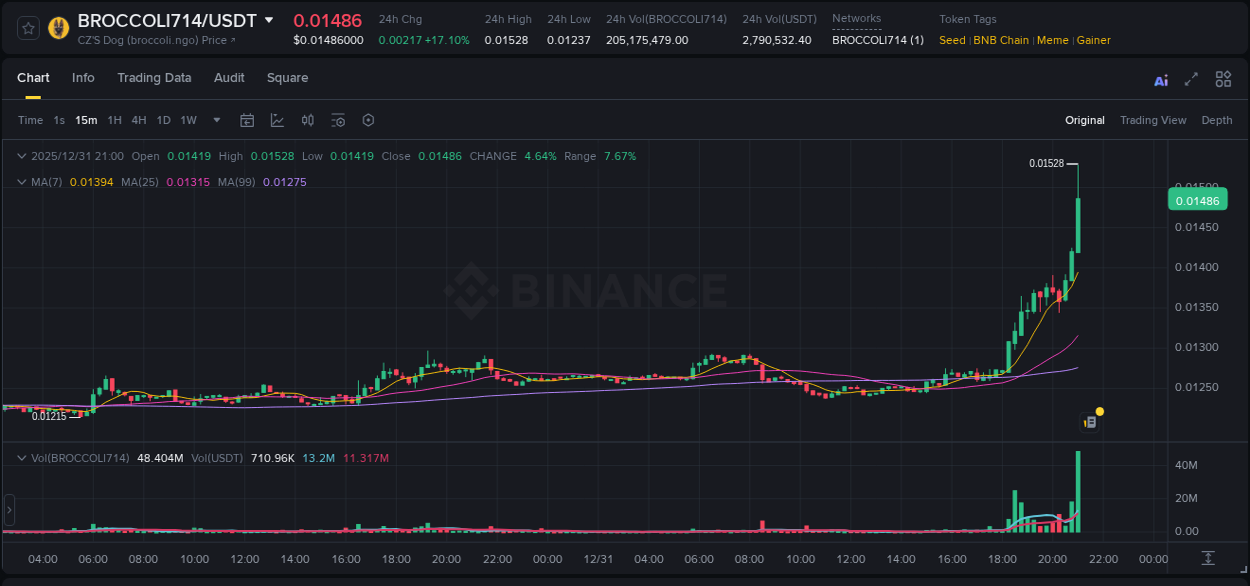The height and width of the screenshot is (586, 1250).
Task: Change the chart style via the line-chart icon
Action: [277, 119]
